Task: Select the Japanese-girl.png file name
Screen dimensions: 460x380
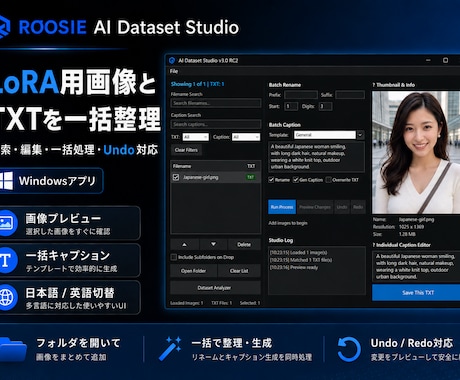Action: (x=201, y=177)
